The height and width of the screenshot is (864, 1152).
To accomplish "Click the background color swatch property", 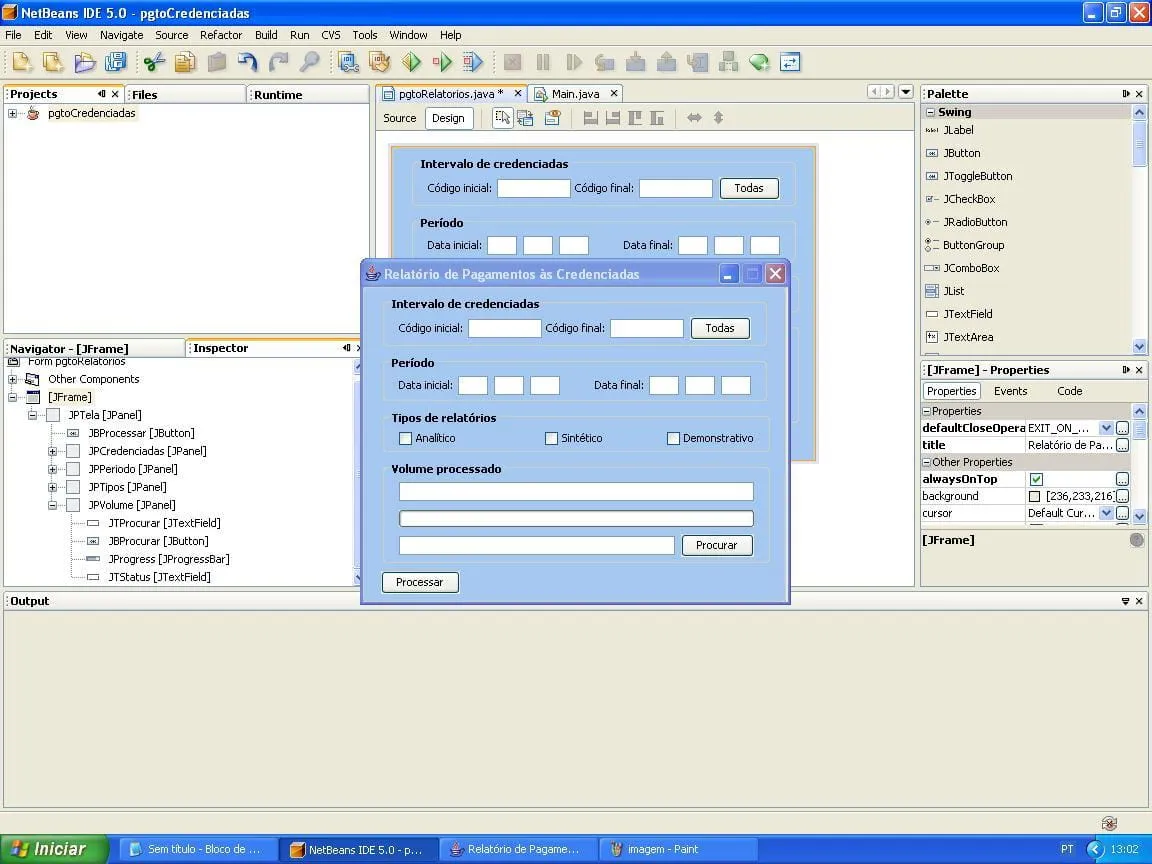I will coord(1035,496).
